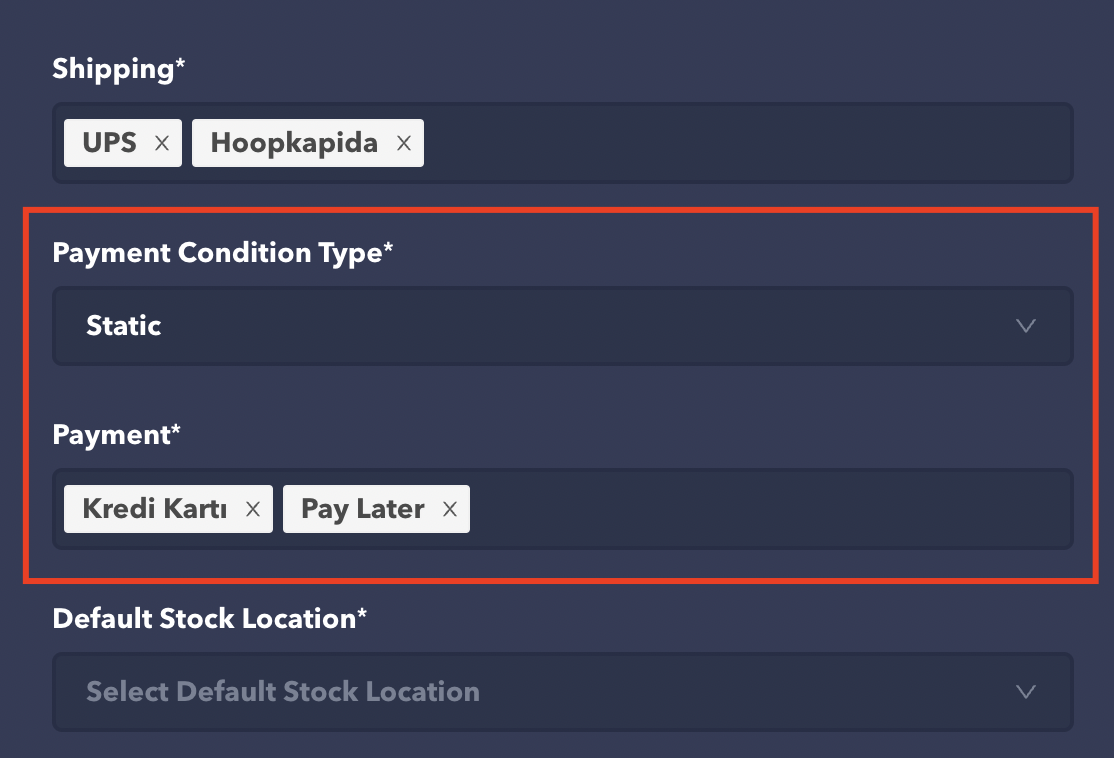
Task: Remove the Kredi Kartı payment tag
Action: tap(253, 509)
